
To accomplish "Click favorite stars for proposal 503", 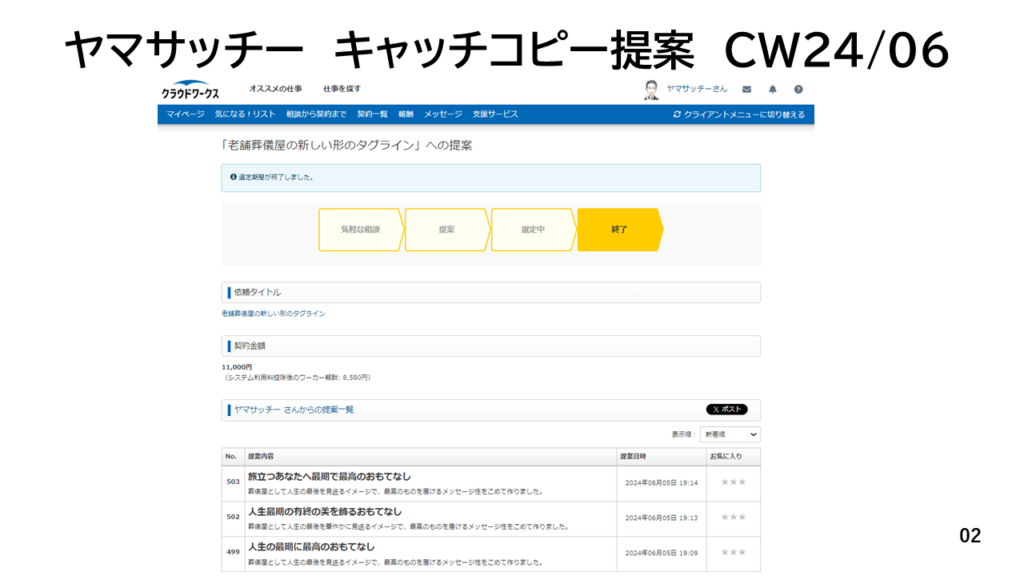I will click(x=733, y=482).
